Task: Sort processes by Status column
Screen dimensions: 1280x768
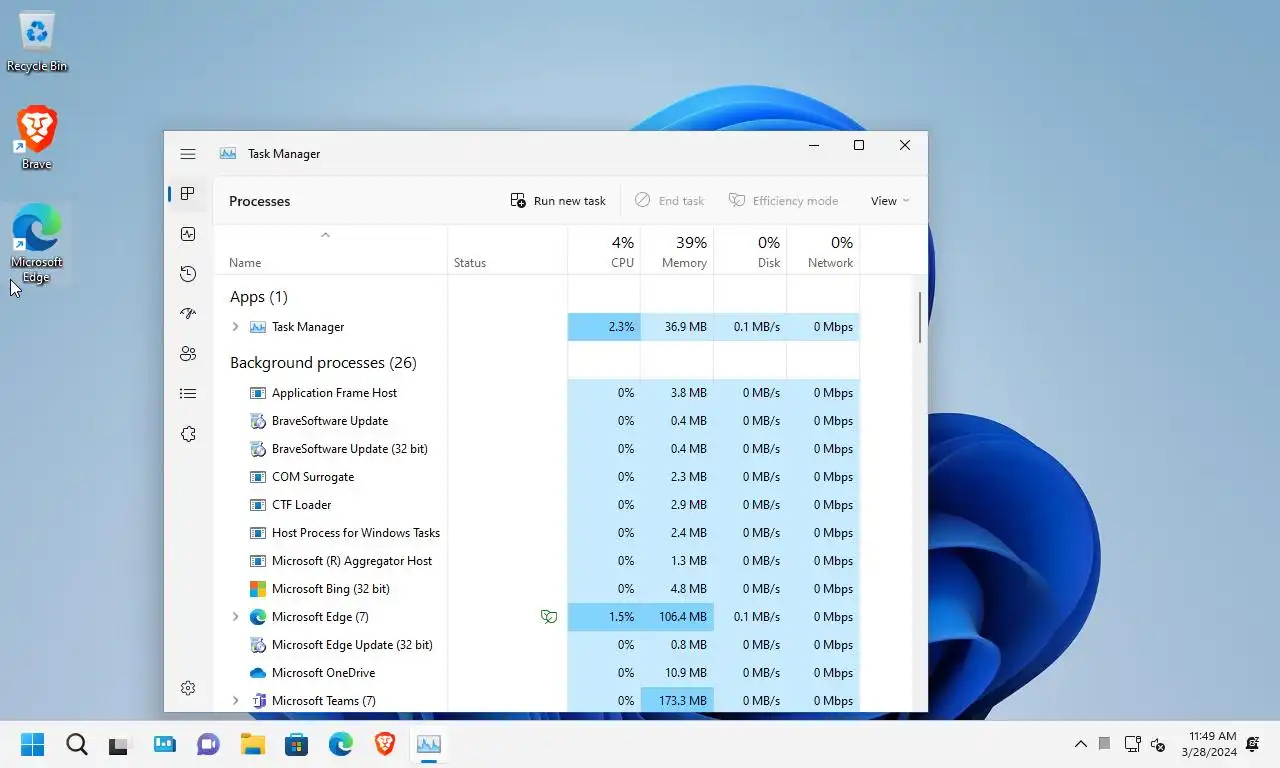Action: click(507, 250)
